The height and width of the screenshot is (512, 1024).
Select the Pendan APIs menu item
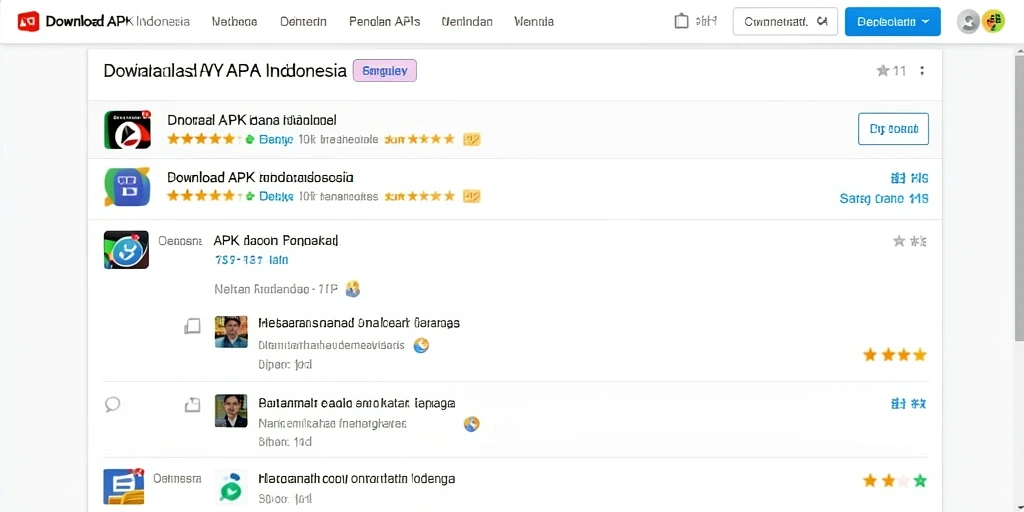385,22
